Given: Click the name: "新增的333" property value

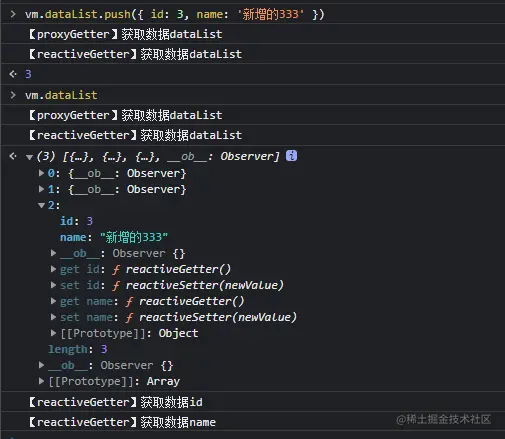Looking at the screenshot, I should (134, 237).
